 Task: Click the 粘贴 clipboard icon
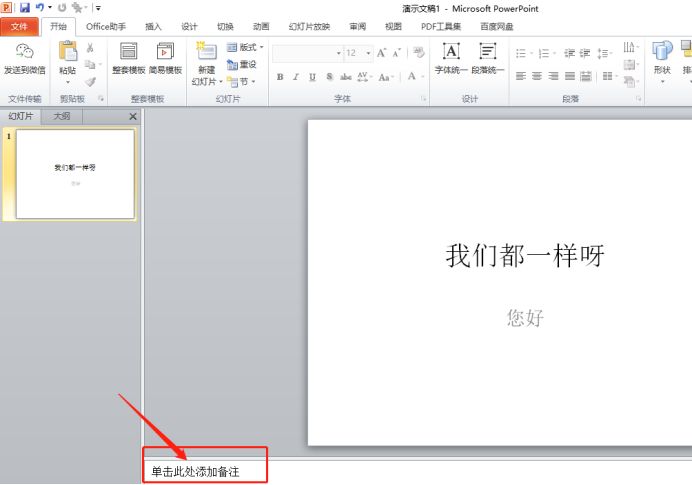[68, 51]
